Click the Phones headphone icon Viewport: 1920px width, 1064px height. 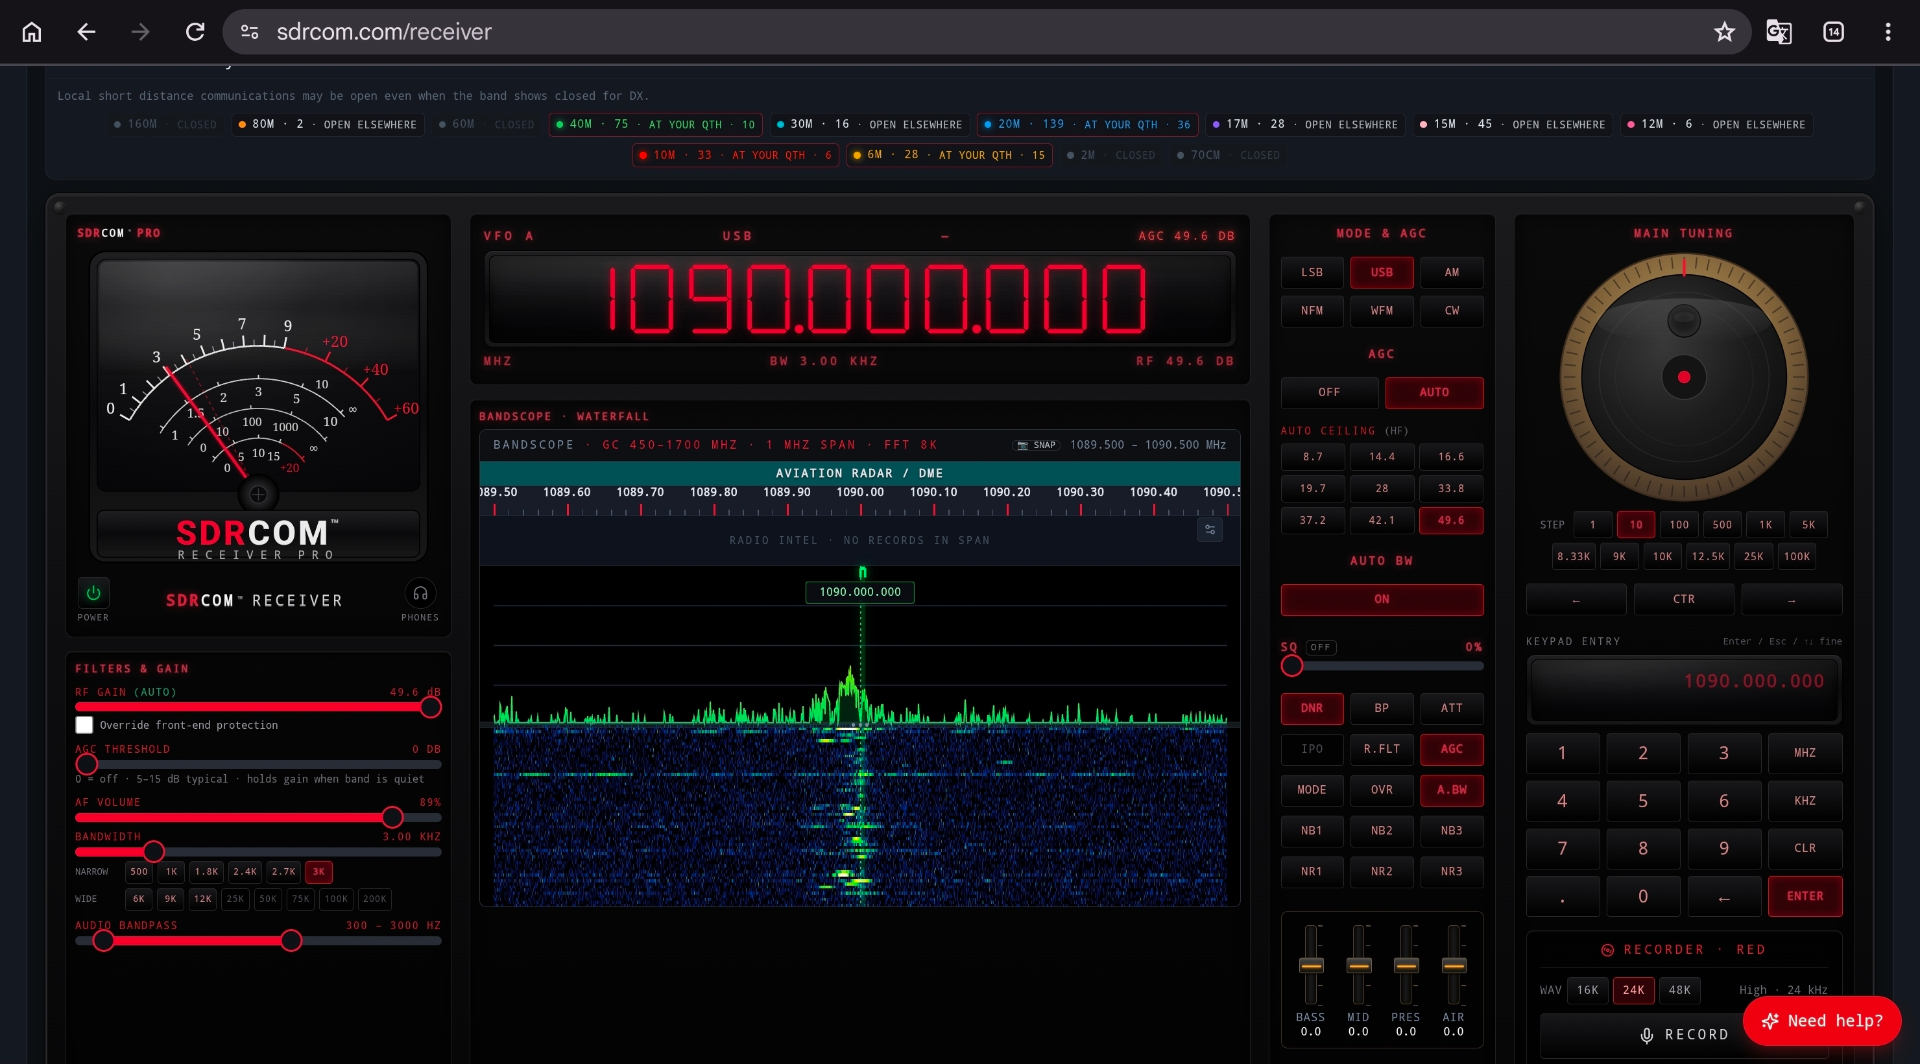420,593
